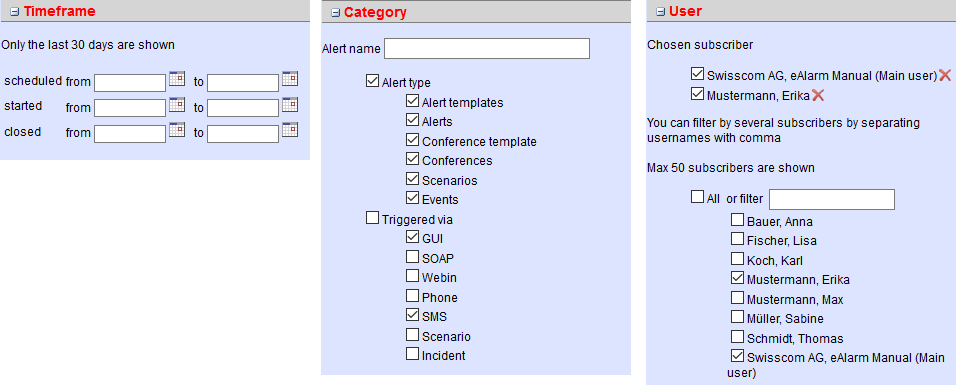Focus the subscriber filter input box

point(832,200)
